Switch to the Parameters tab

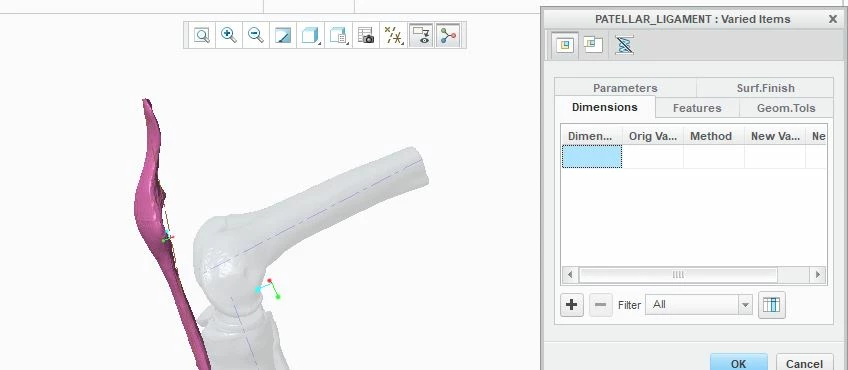(625, 88)
